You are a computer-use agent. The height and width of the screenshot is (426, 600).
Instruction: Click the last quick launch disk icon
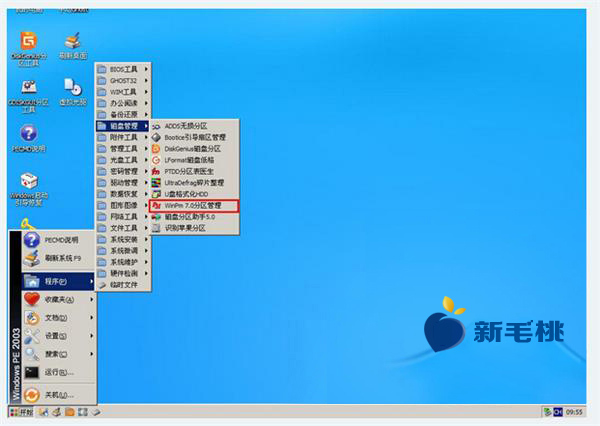(x=96, y=412)
